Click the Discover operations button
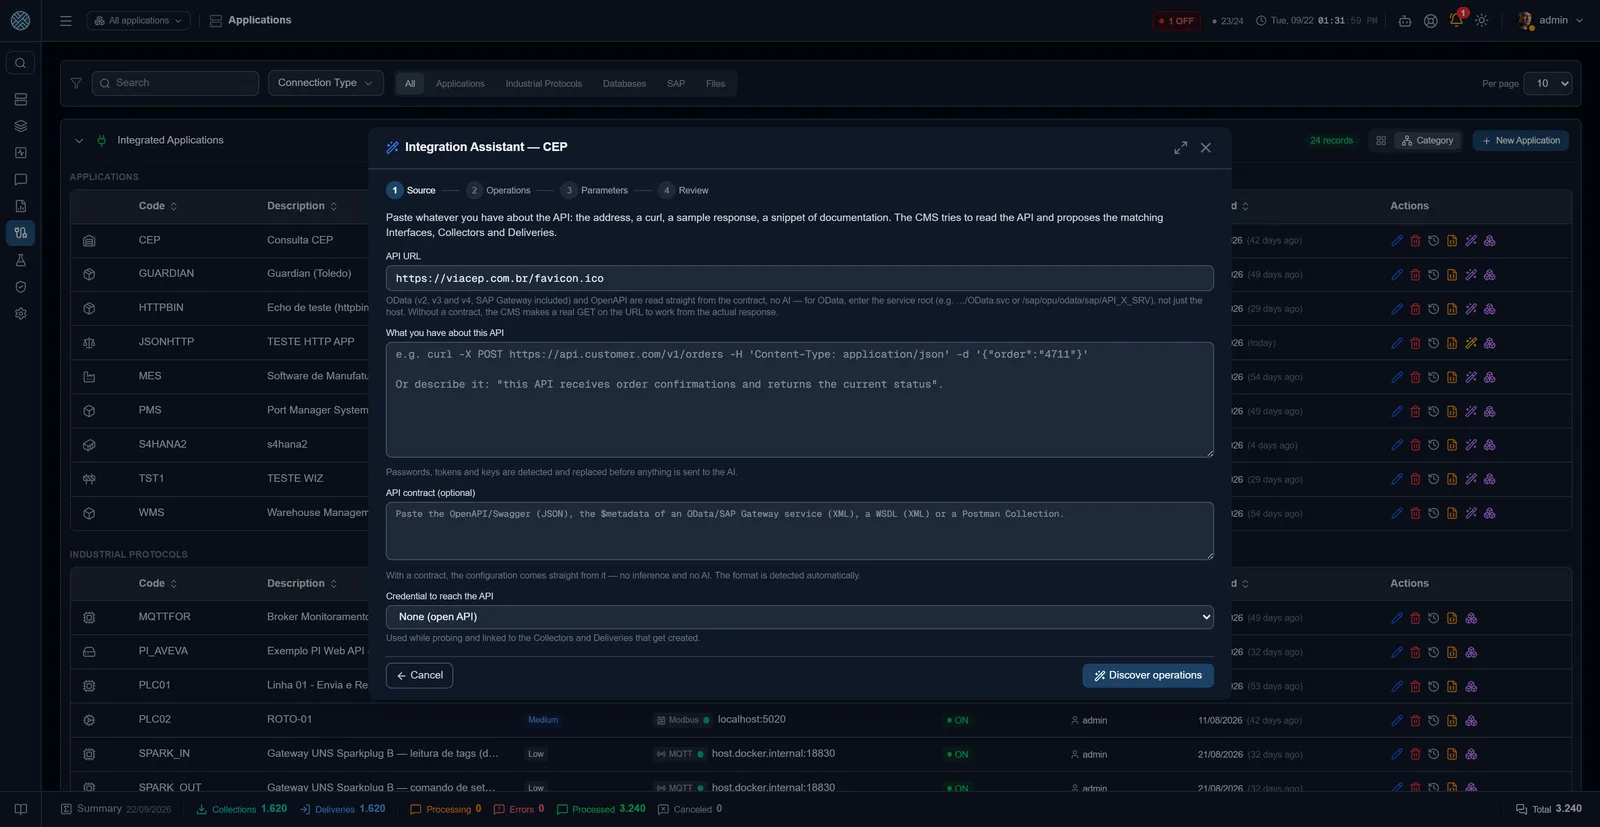 pyautogui.click(x=1148, y=676)
